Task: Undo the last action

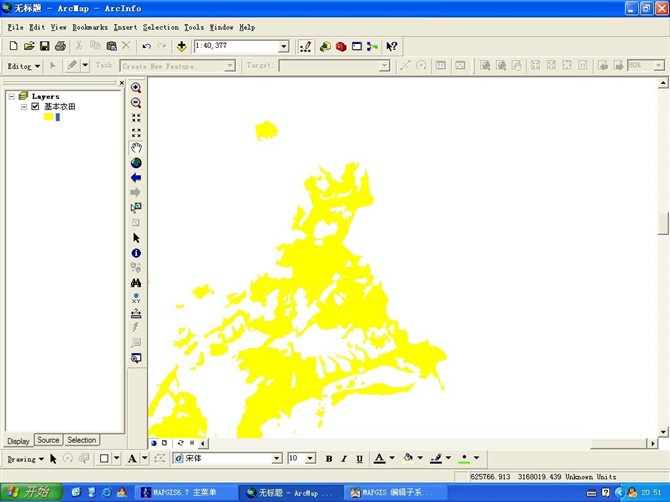Action: (x=147, y=46)
